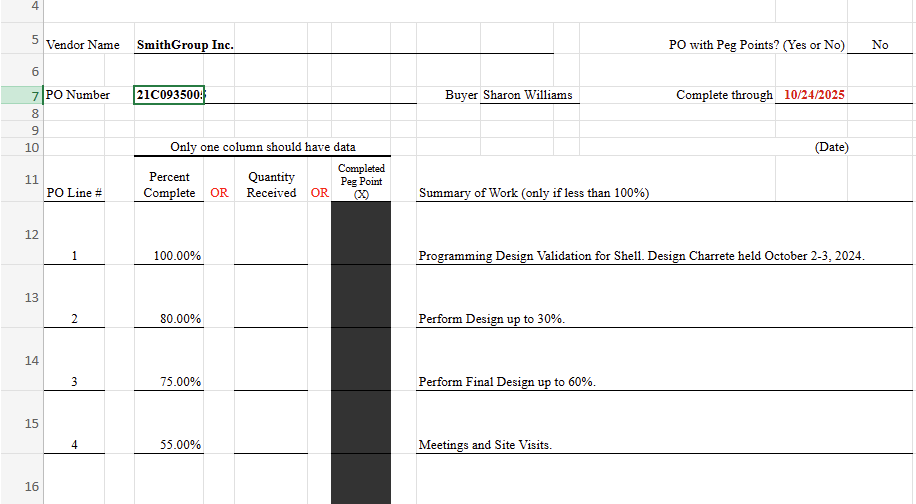Viewport: 916px width, 504px height.
Task: Select the Sharon Williams buyer cell
Action: 528,95
